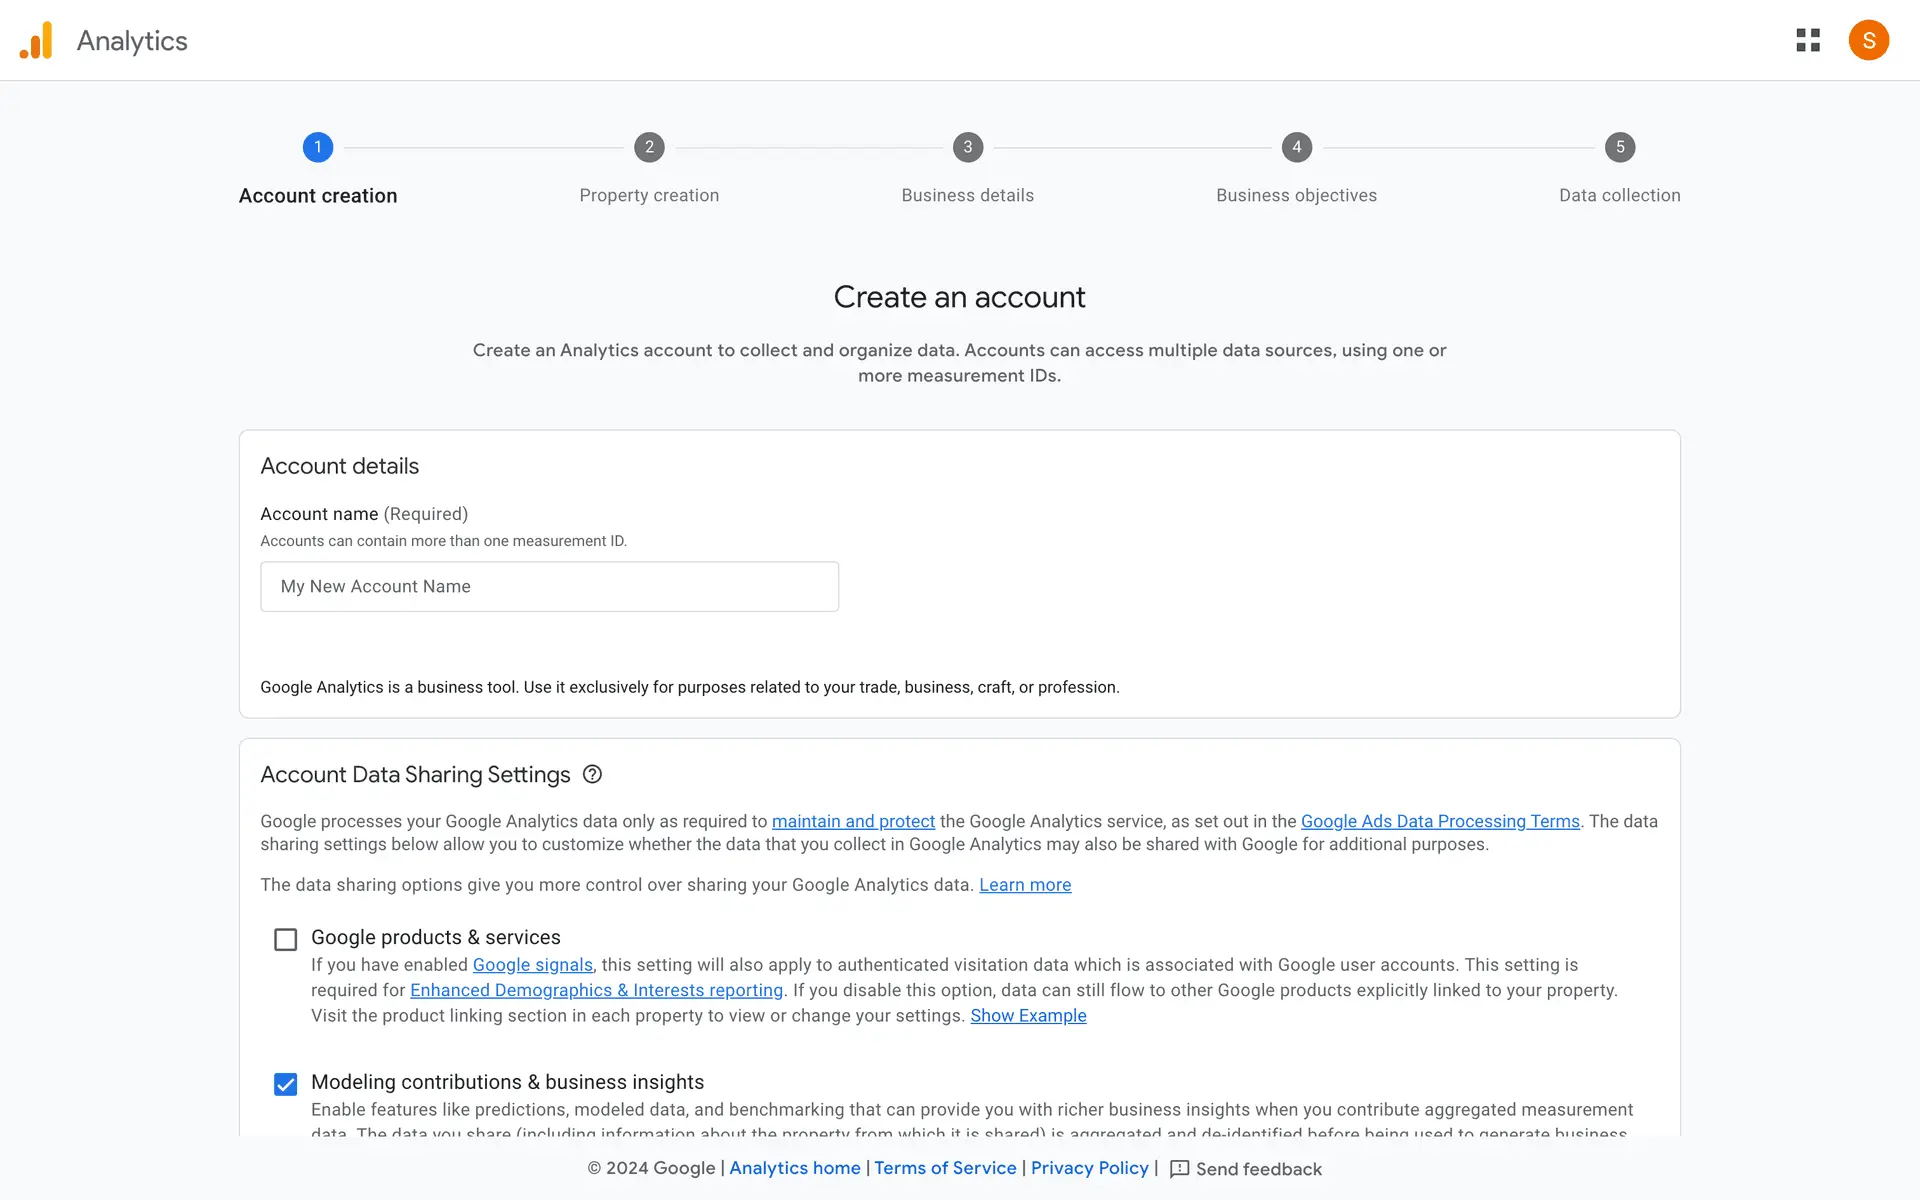
Task: Click step 1 Account creation circle
Action: 318,147
